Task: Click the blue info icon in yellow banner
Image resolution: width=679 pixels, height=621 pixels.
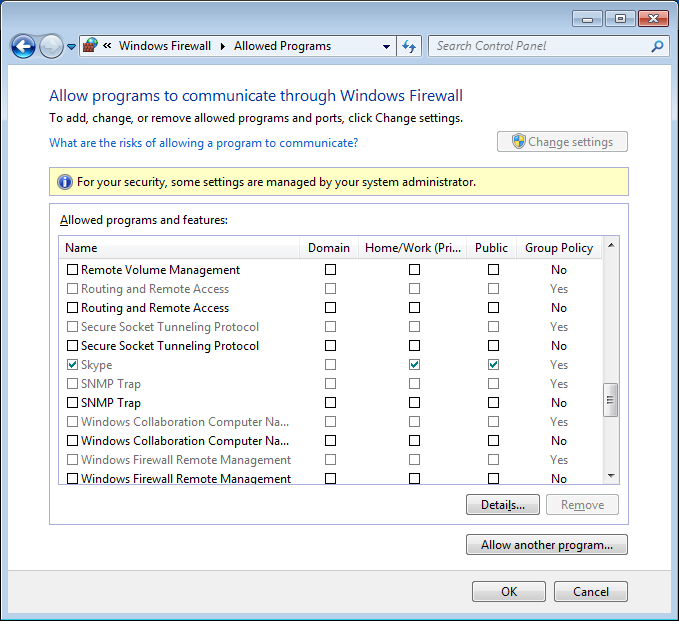Action: click(65, 182)
